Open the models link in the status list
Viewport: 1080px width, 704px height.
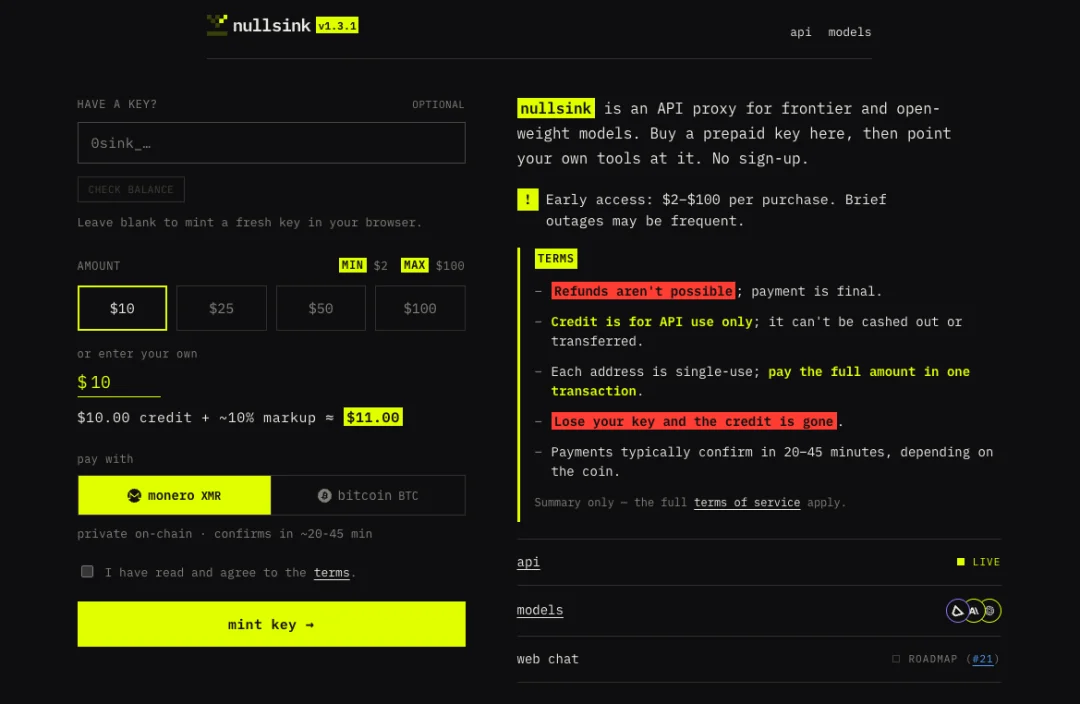pos(540,610)
